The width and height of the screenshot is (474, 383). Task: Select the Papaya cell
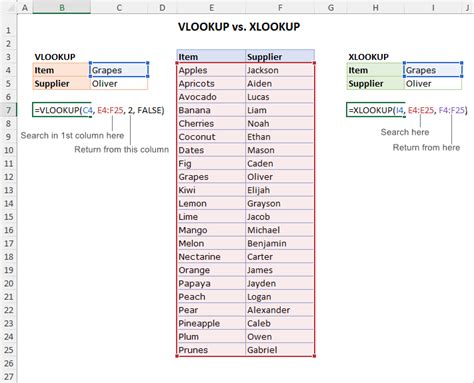(x=211, y=283)
